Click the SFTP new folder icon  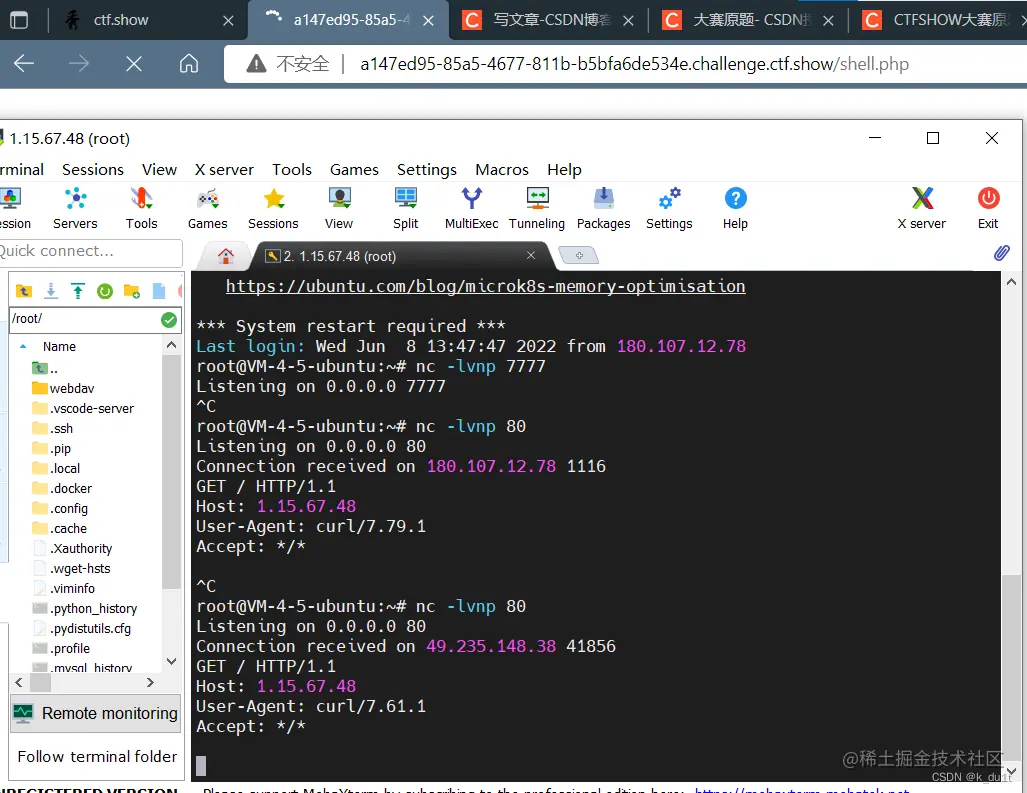point(132,291)
